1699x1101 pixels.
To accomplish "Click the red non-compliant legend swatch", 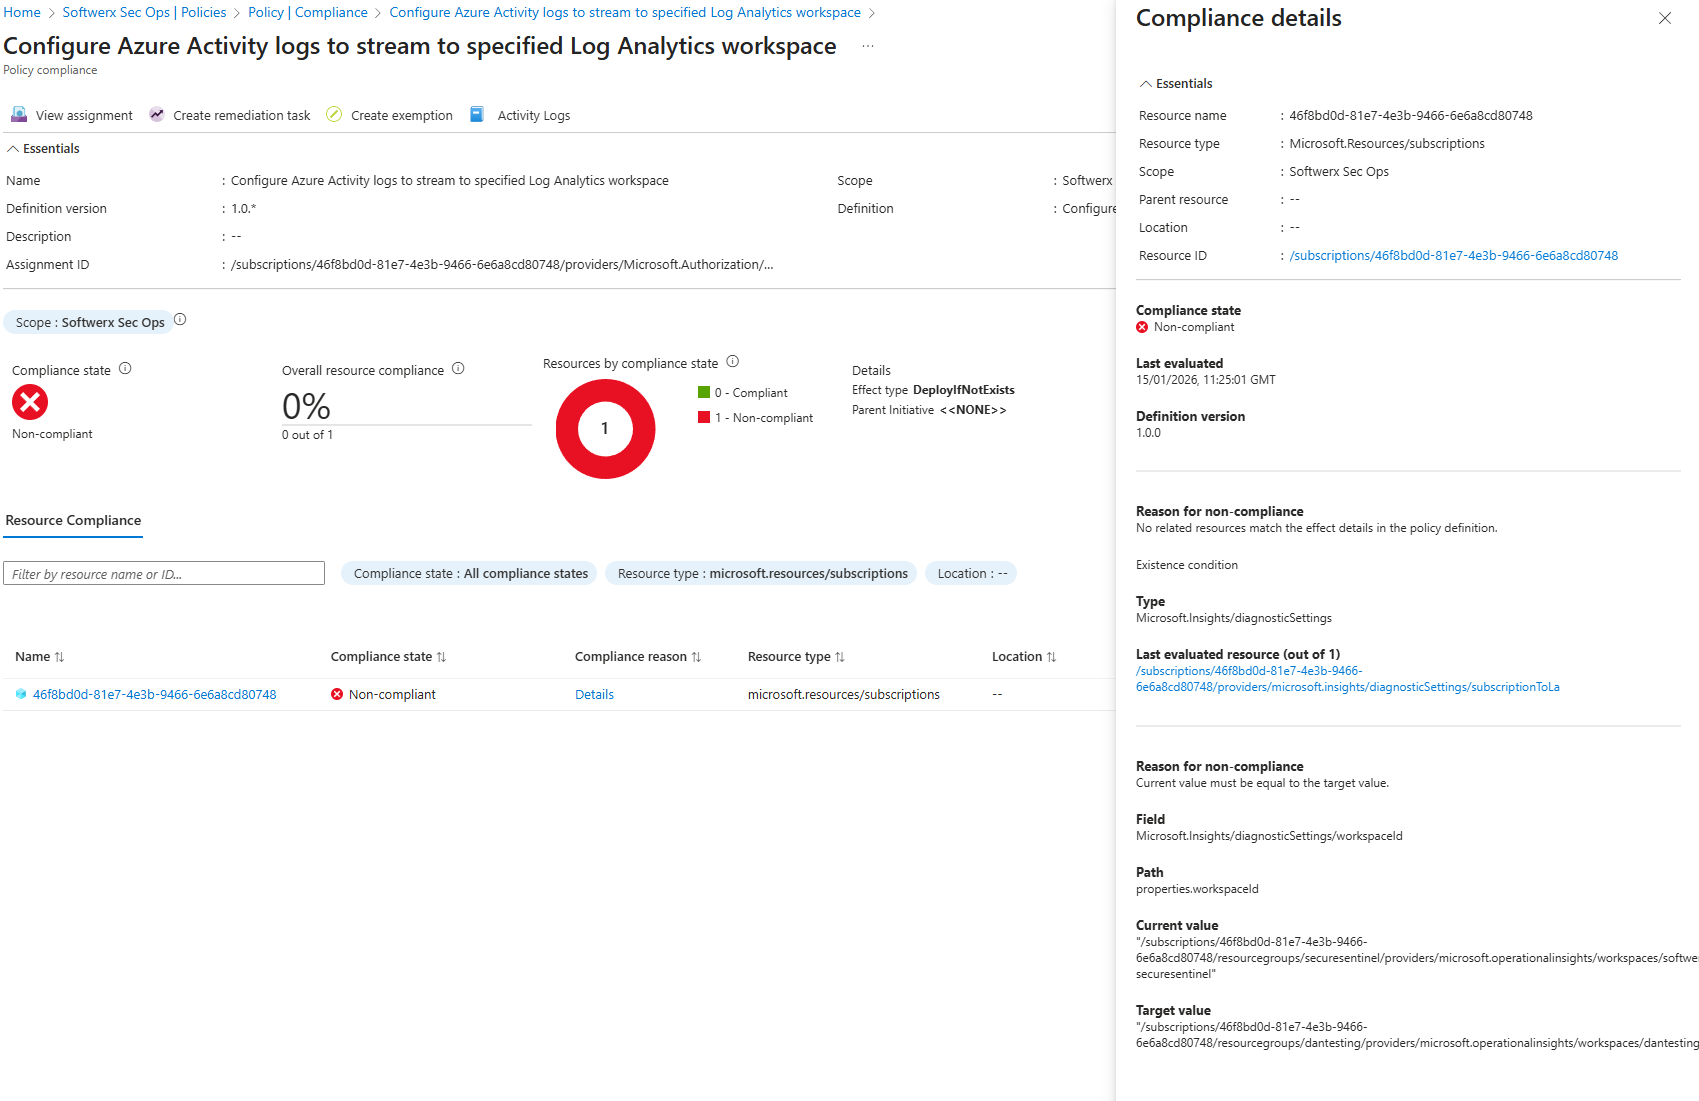I will [x=704, y=417].
